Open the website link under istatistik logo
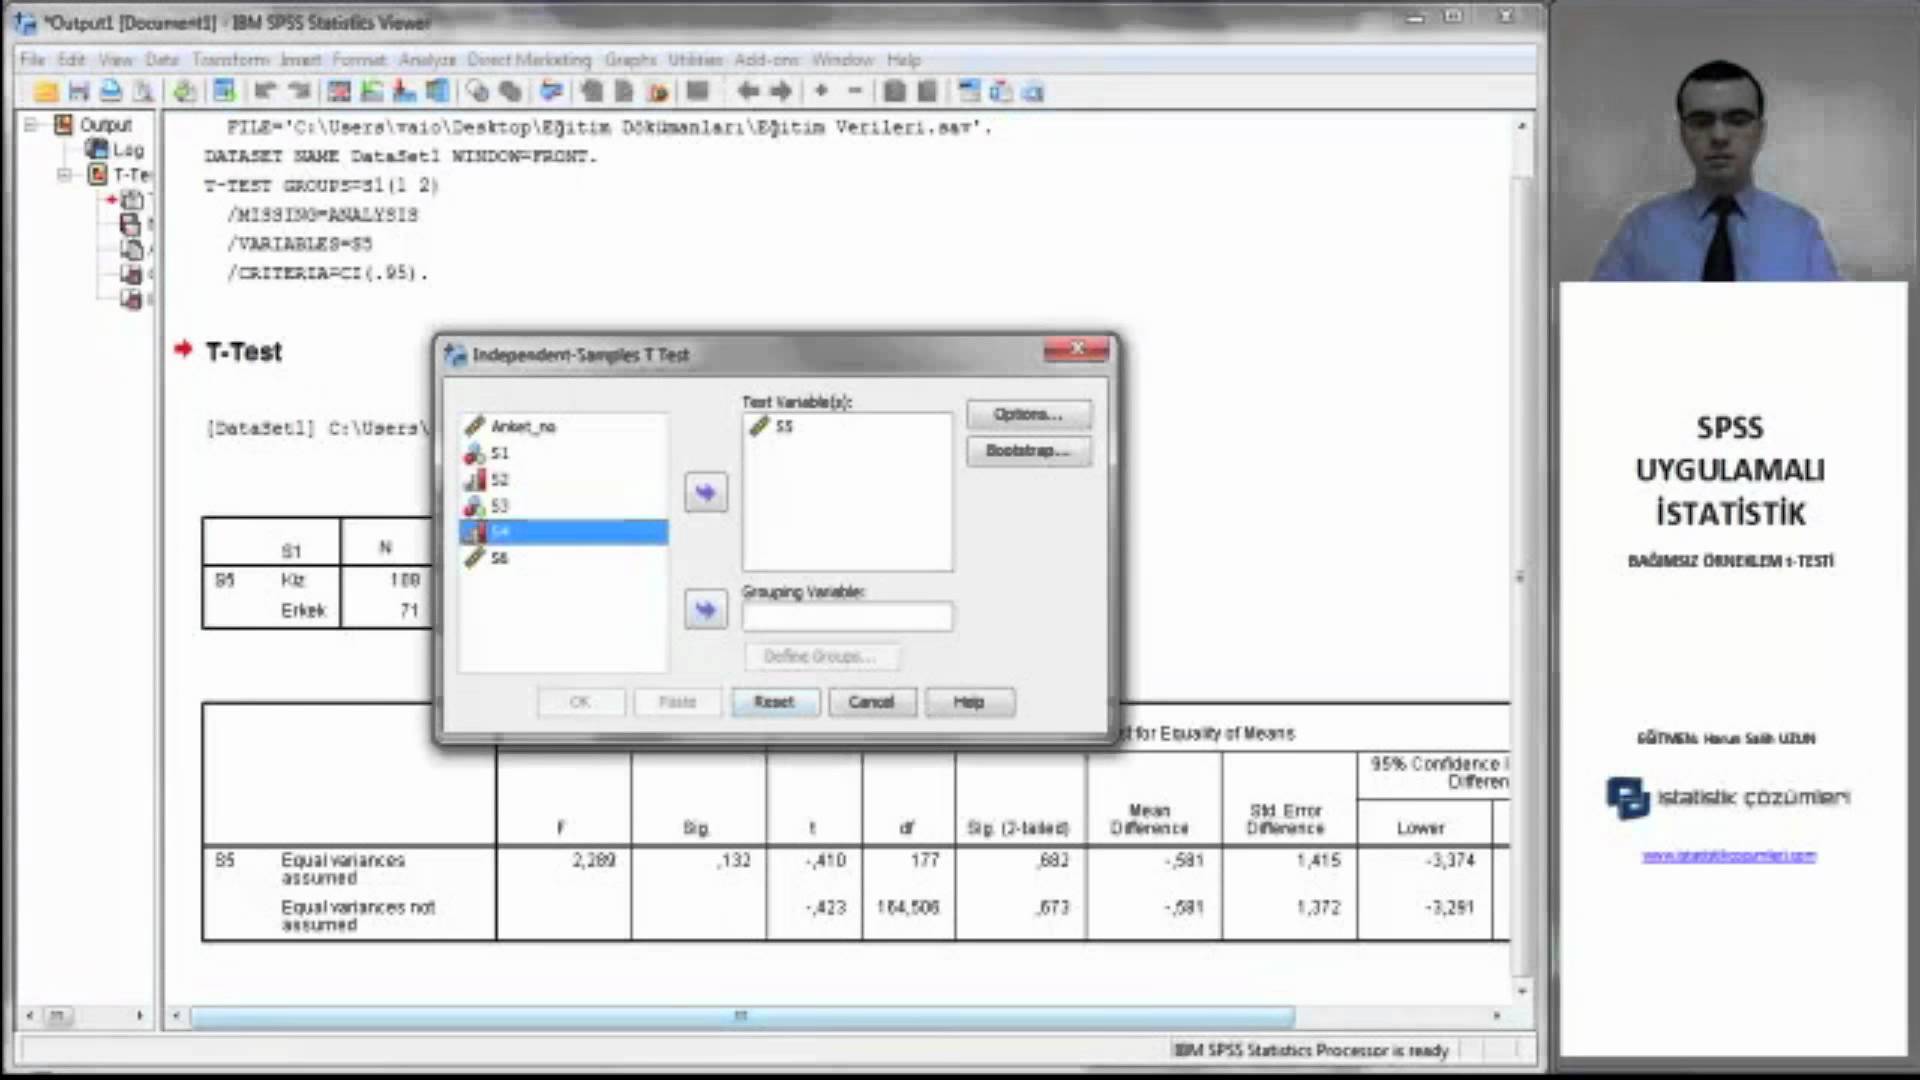Screen dimensions: 1920x1080 1729,857
